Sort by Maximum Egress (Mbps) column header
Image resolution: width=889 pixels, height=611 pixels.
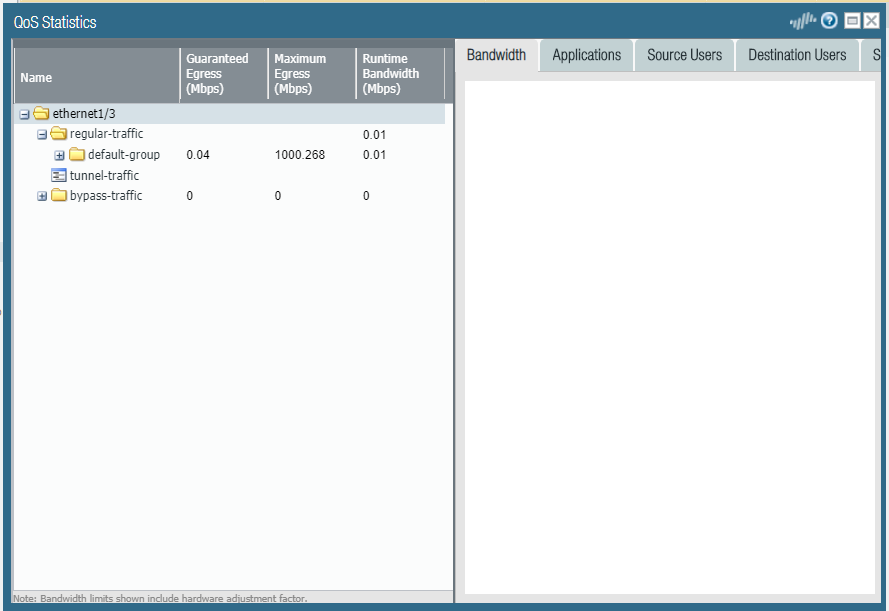click(x=312, y=75)
